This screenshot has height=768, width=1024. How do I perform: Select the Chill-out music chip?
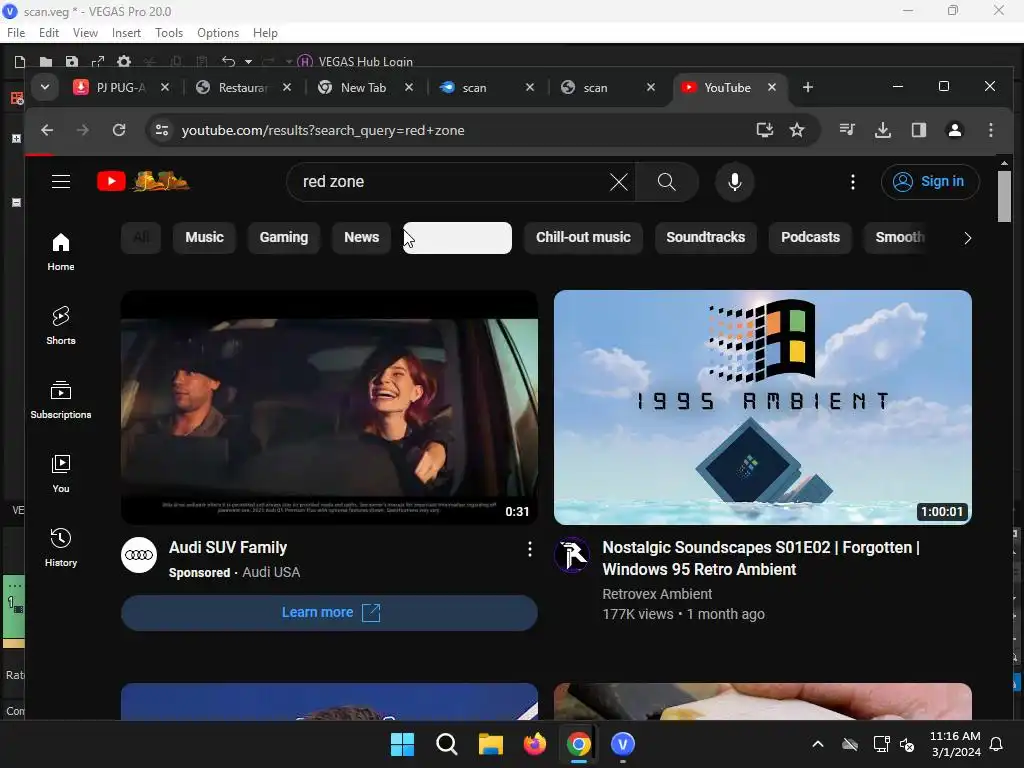(x=583, y=238)
